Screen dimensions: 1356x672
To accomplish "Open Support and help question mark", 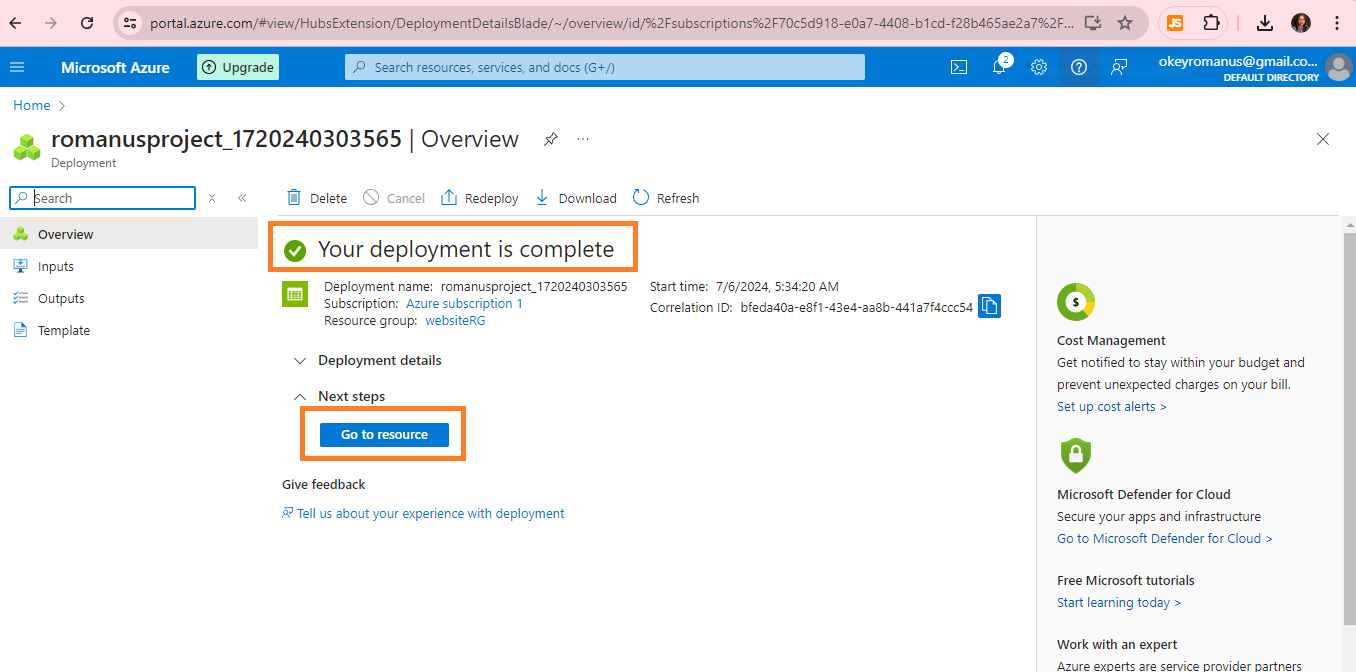I will [x=1079, y=67].
